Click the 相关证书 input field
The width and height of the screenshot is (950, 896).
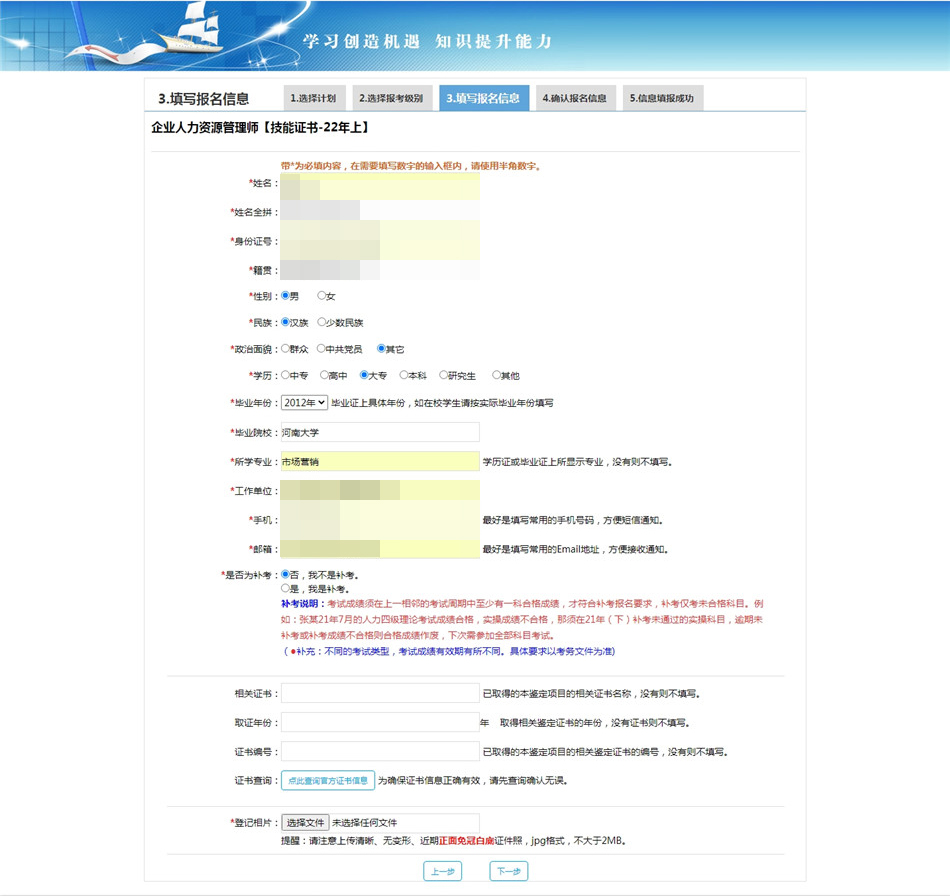(x=380, y=693)
